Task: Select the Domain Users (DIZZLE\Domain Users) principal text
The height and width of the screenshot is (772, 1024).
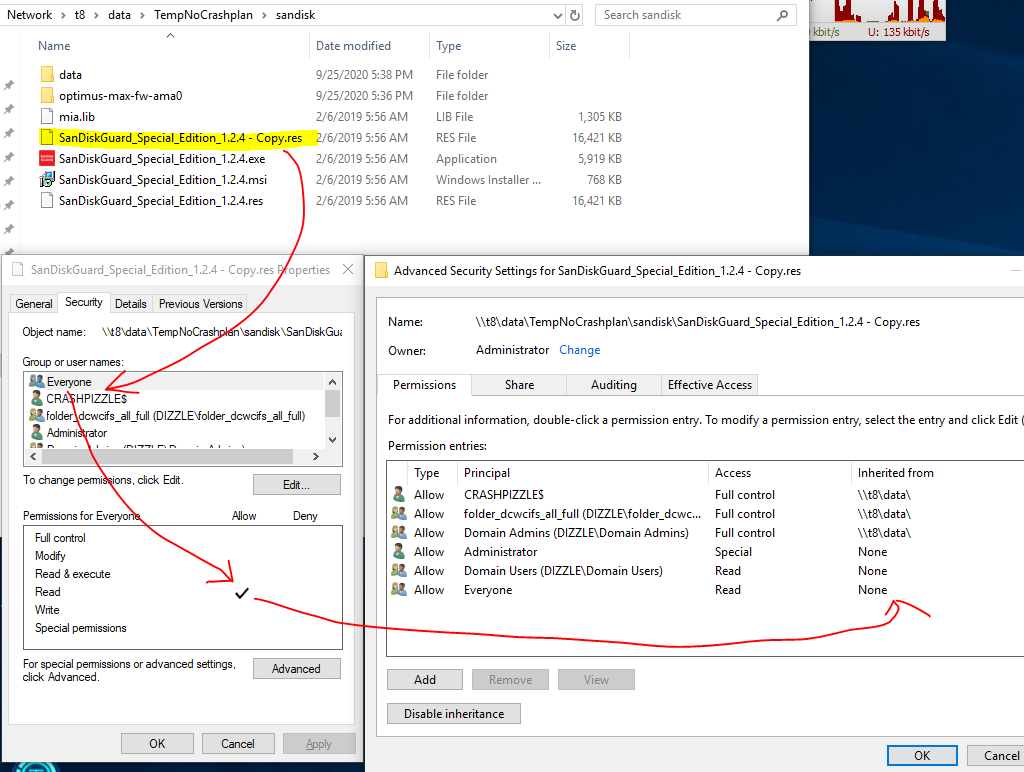Action: tap(563, 570)
